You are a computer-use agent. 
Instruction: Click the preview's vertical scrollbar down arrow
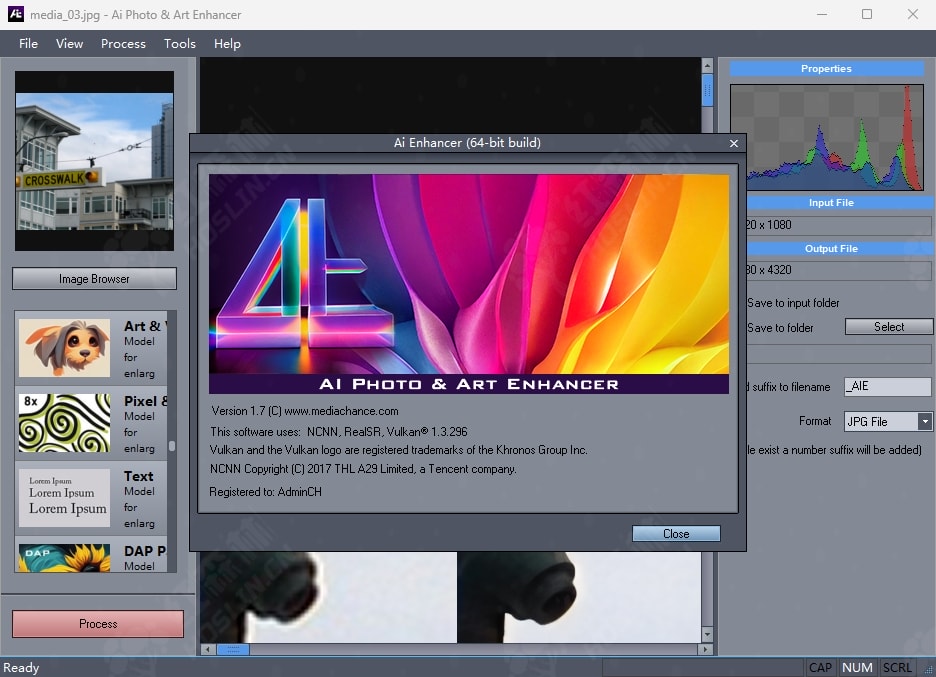click(x=707, y=634)
